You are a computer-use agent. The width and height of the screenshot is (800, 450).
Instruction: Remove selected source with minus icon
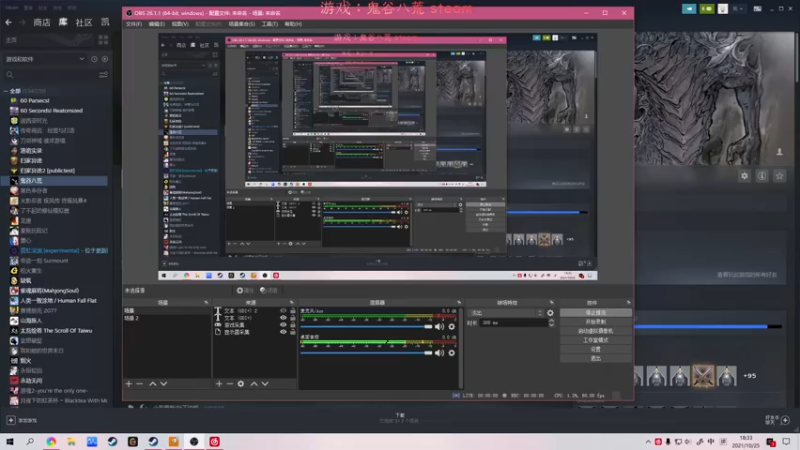coord(230,384)
